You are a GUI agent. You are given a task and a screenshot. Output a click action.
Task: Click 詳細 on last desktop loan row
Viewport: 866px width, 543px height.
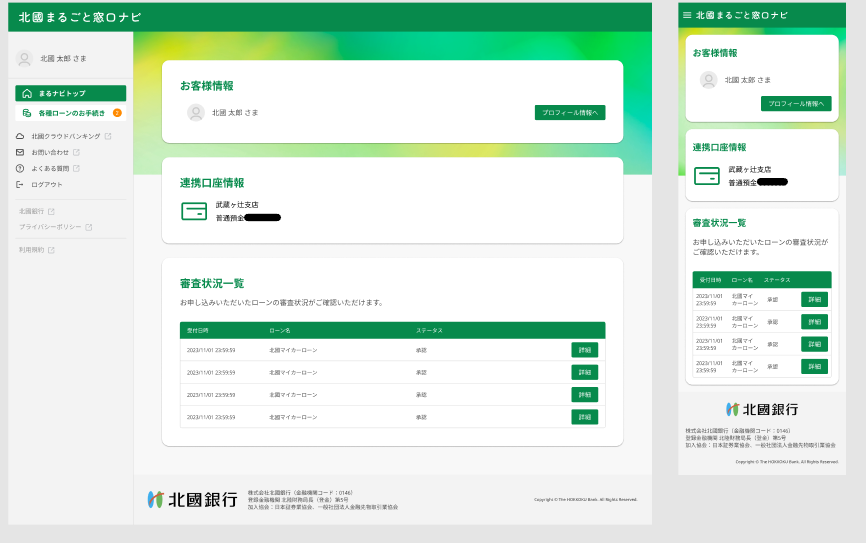[584, 417]
